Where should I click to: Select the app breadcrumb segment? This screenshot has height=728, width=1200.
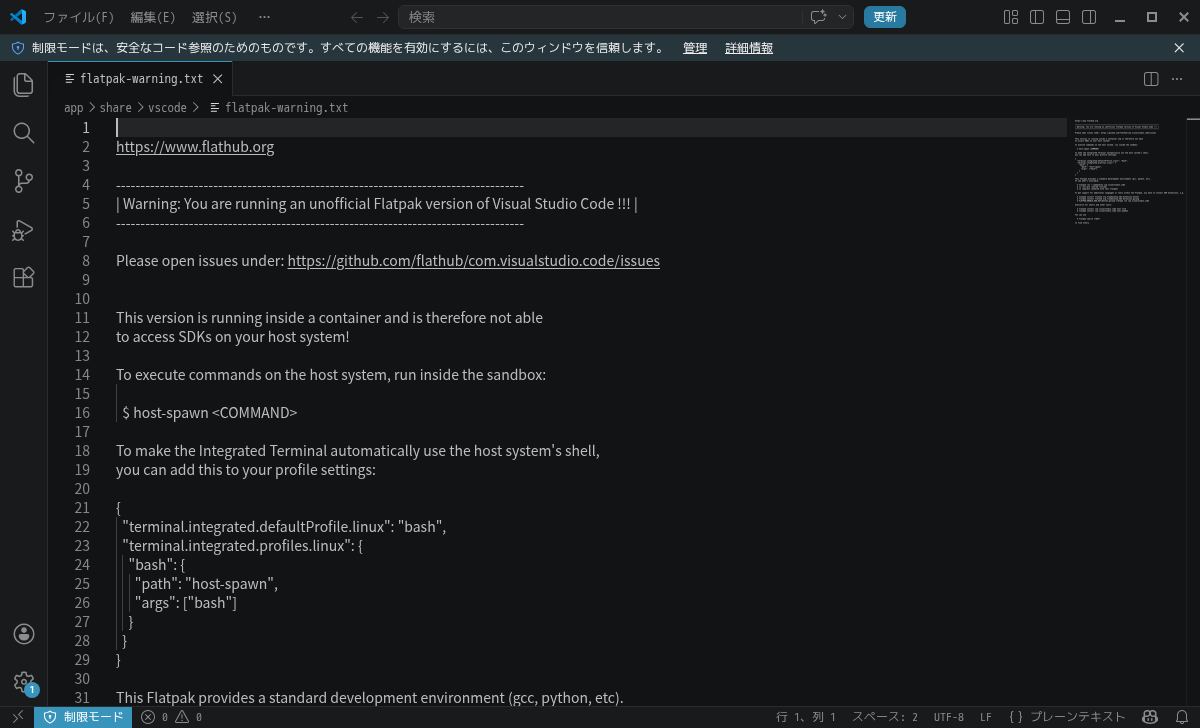pos(74,107)
